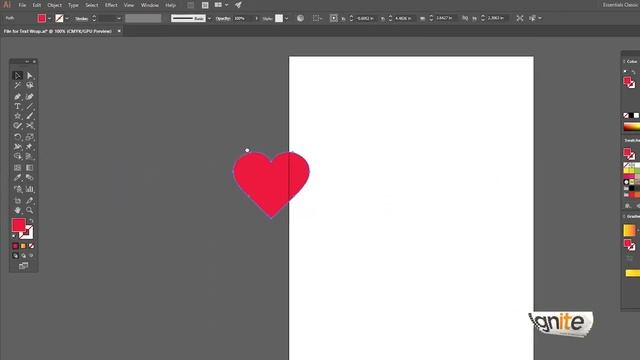
Task: Click the Recolor Artwork icon
Action: (300, 18)
